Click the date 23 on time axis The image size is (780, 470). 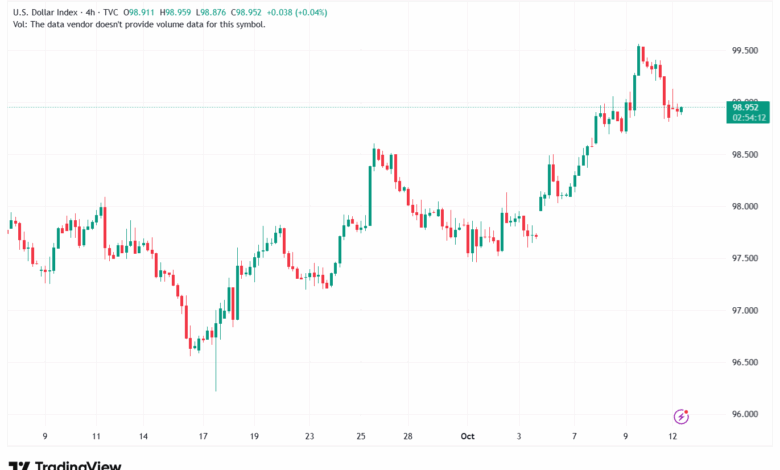[x=309, y=436]
